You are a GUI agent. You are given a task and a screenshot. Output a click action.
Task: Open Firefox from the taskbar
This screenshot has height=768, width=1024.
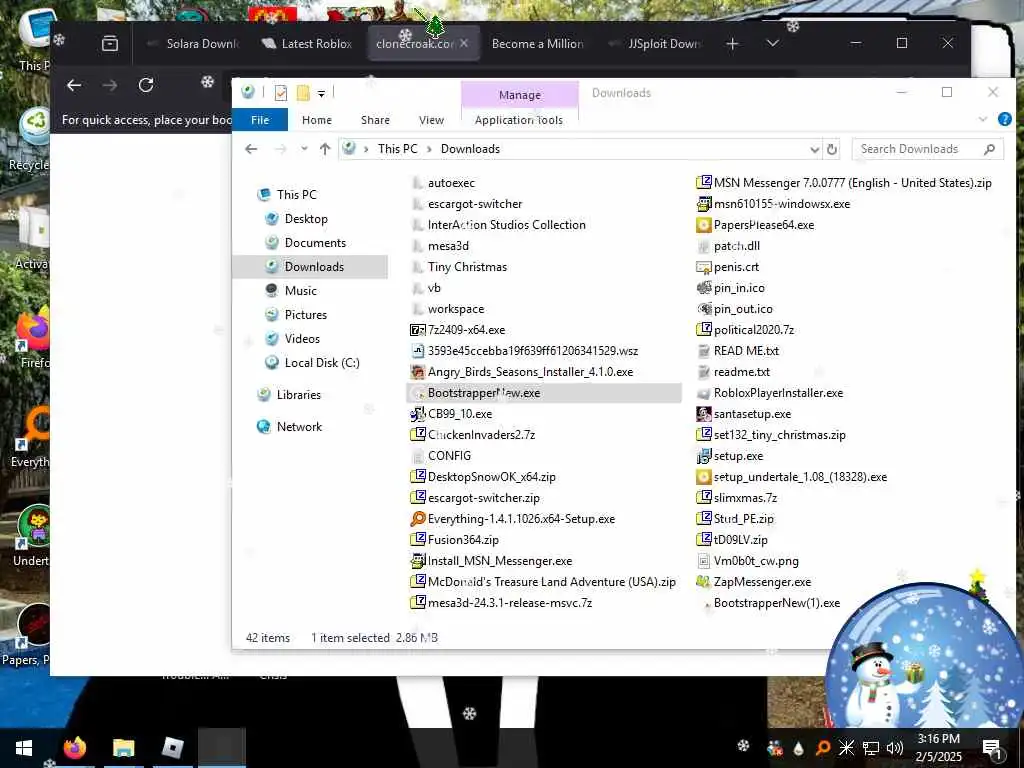[x=74, y=748]
